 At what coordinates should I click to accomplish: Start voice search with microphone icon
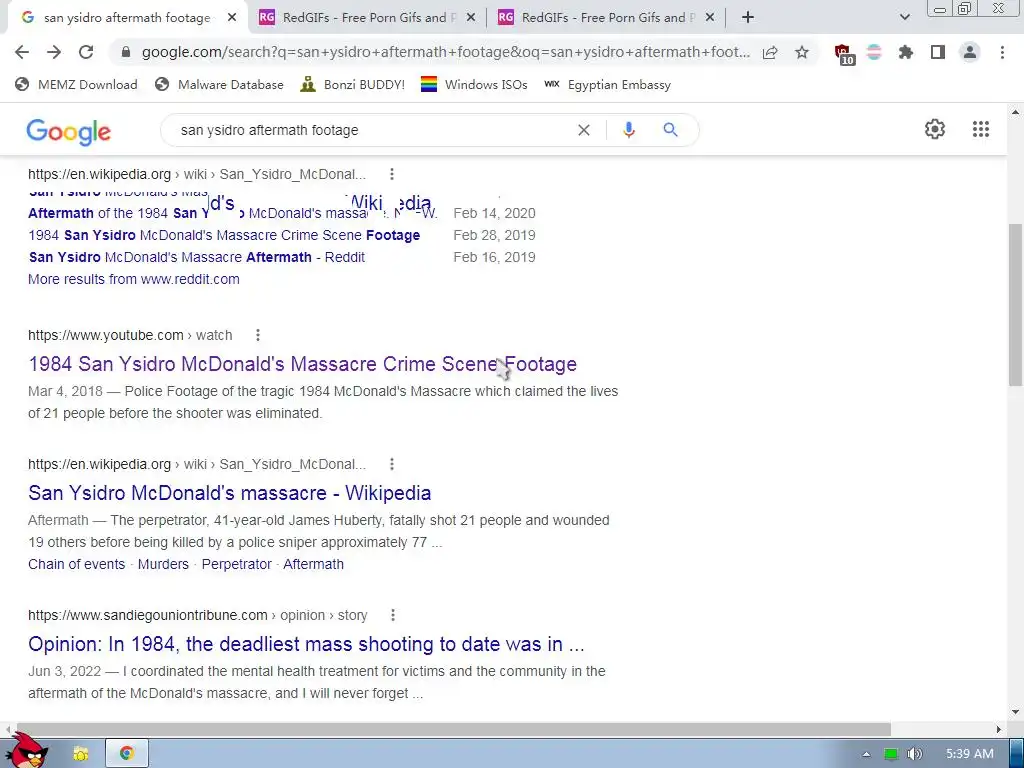629,130
